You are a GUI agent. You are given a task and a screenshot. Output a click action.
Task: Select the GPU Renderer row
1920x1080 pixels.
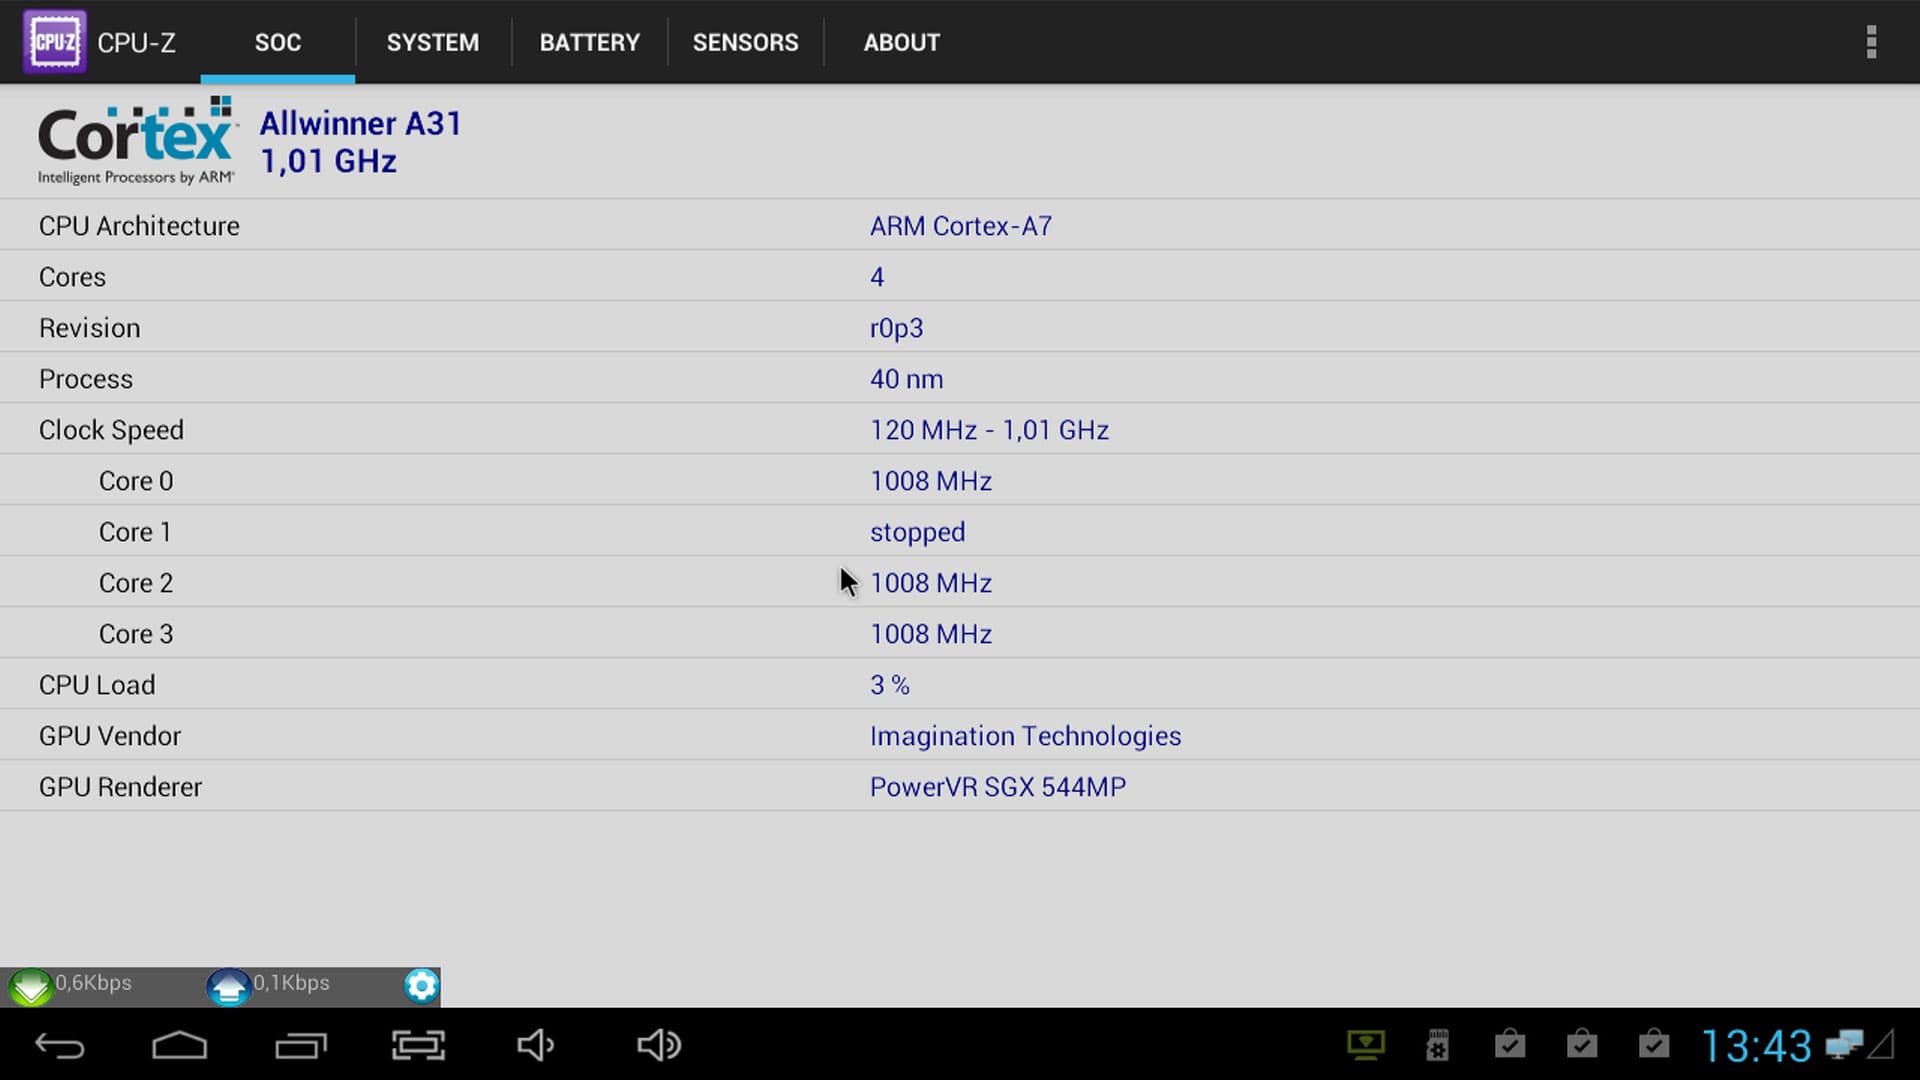[x=959, y=787]
